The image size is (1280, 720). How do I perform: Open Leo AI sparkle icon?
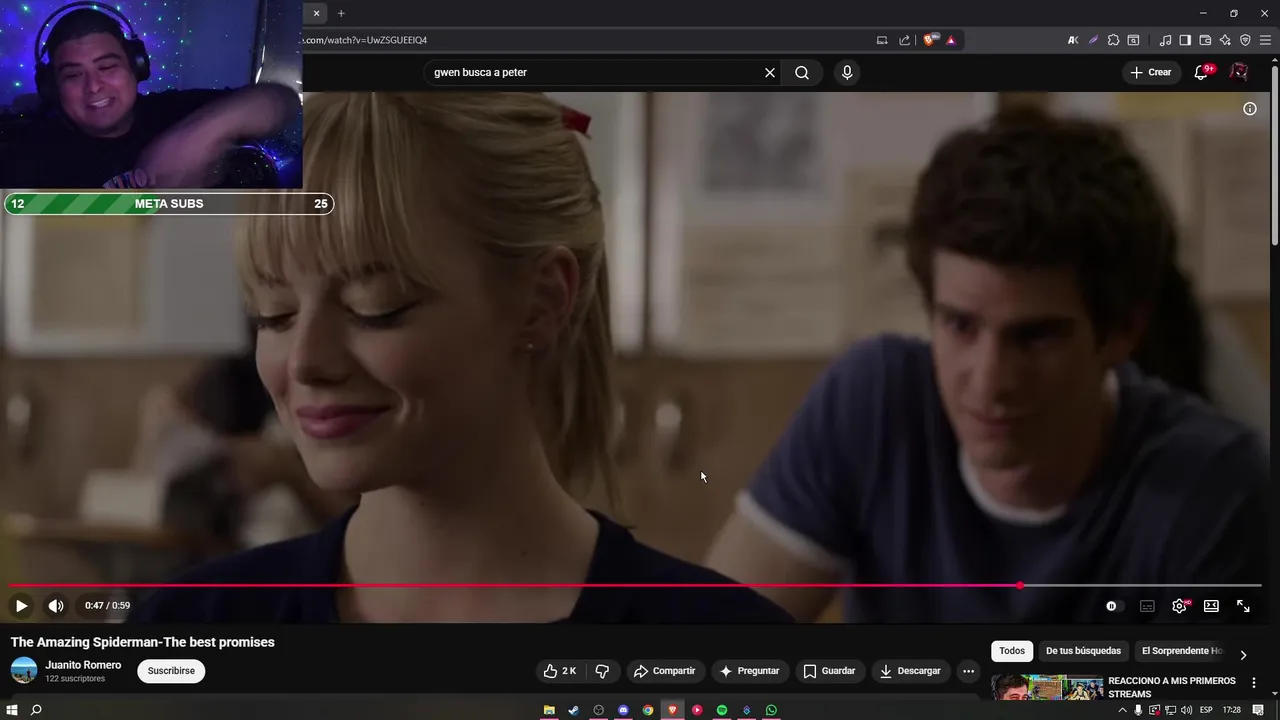point(1225,40)
